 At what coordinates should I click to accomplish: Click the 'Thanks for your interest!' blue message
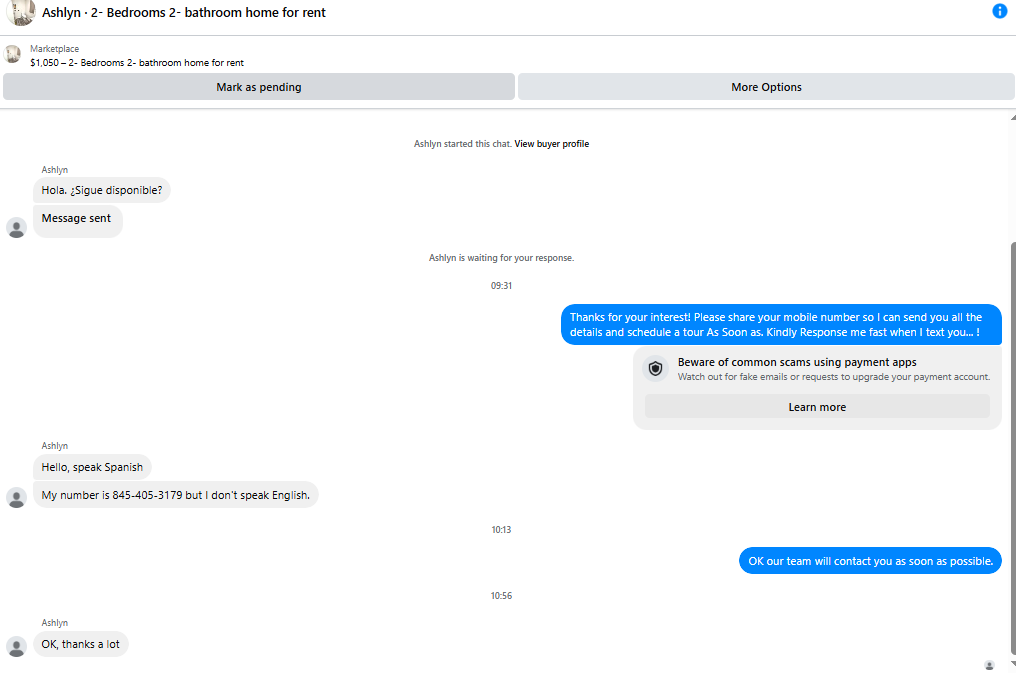781,325
